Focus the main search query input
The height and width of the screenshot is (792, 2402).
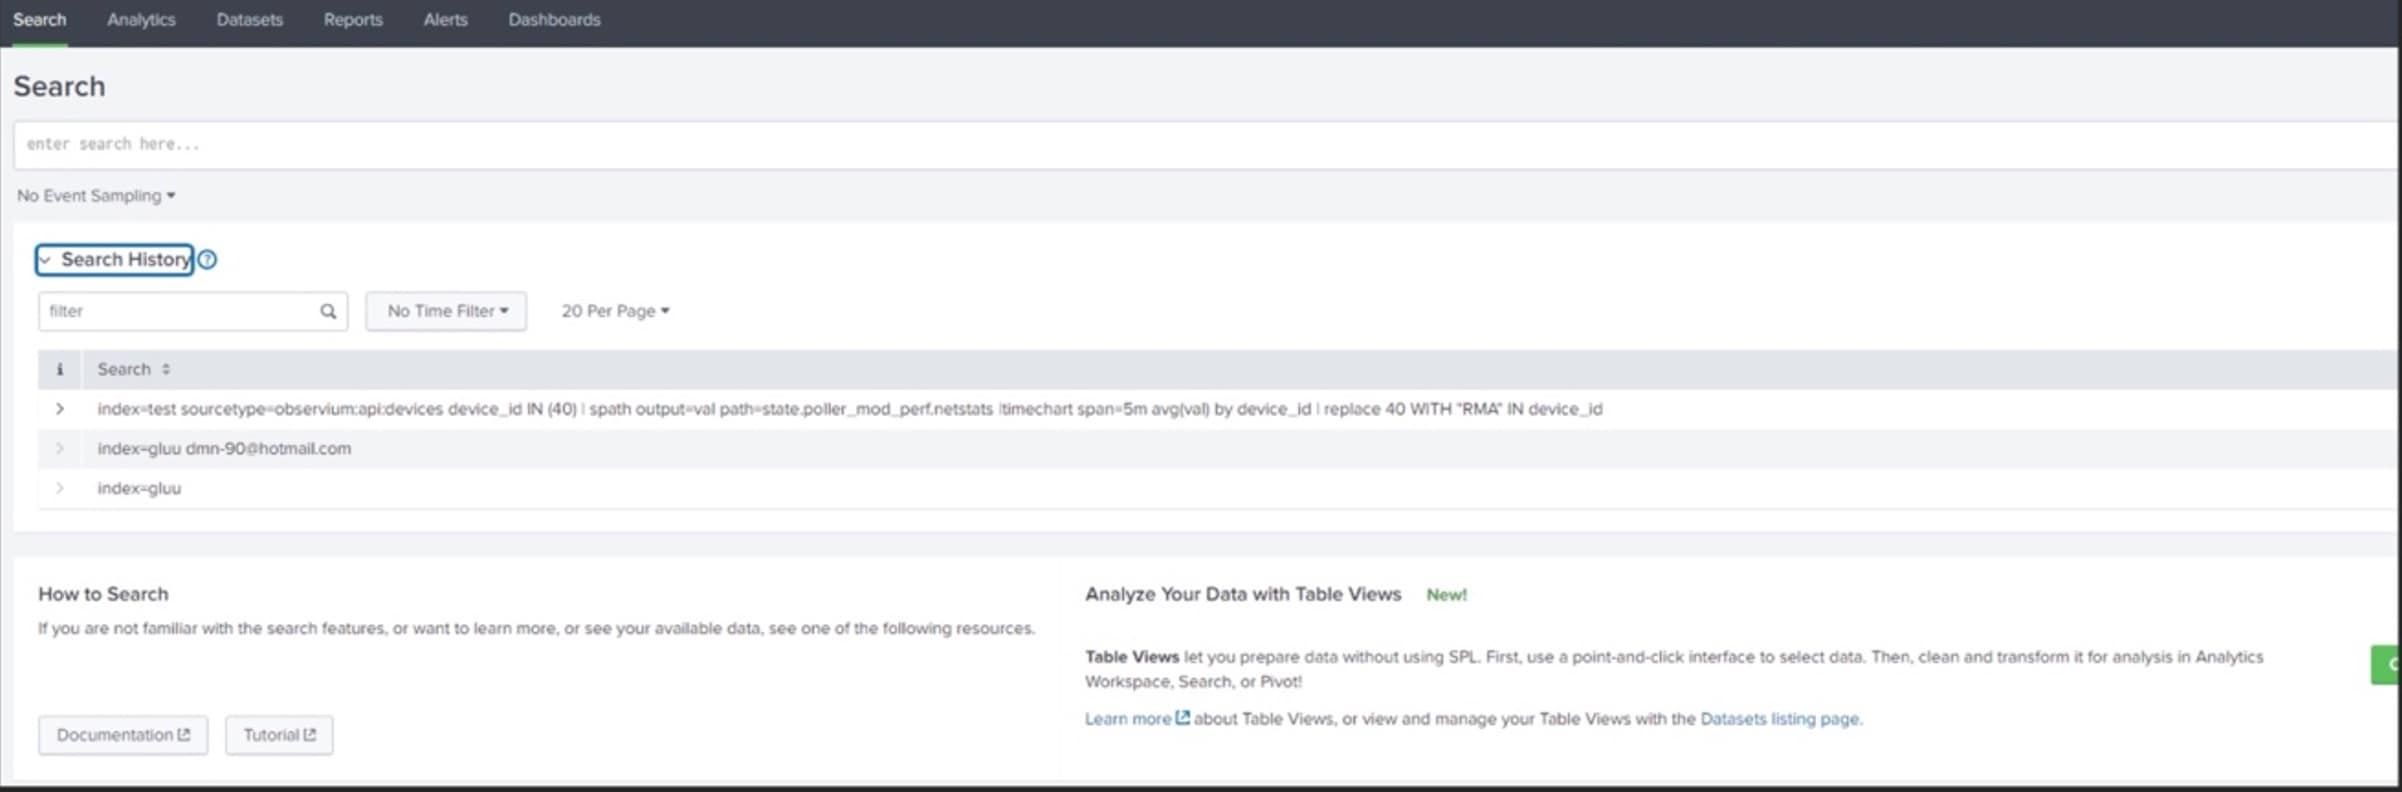point(1207,145)
